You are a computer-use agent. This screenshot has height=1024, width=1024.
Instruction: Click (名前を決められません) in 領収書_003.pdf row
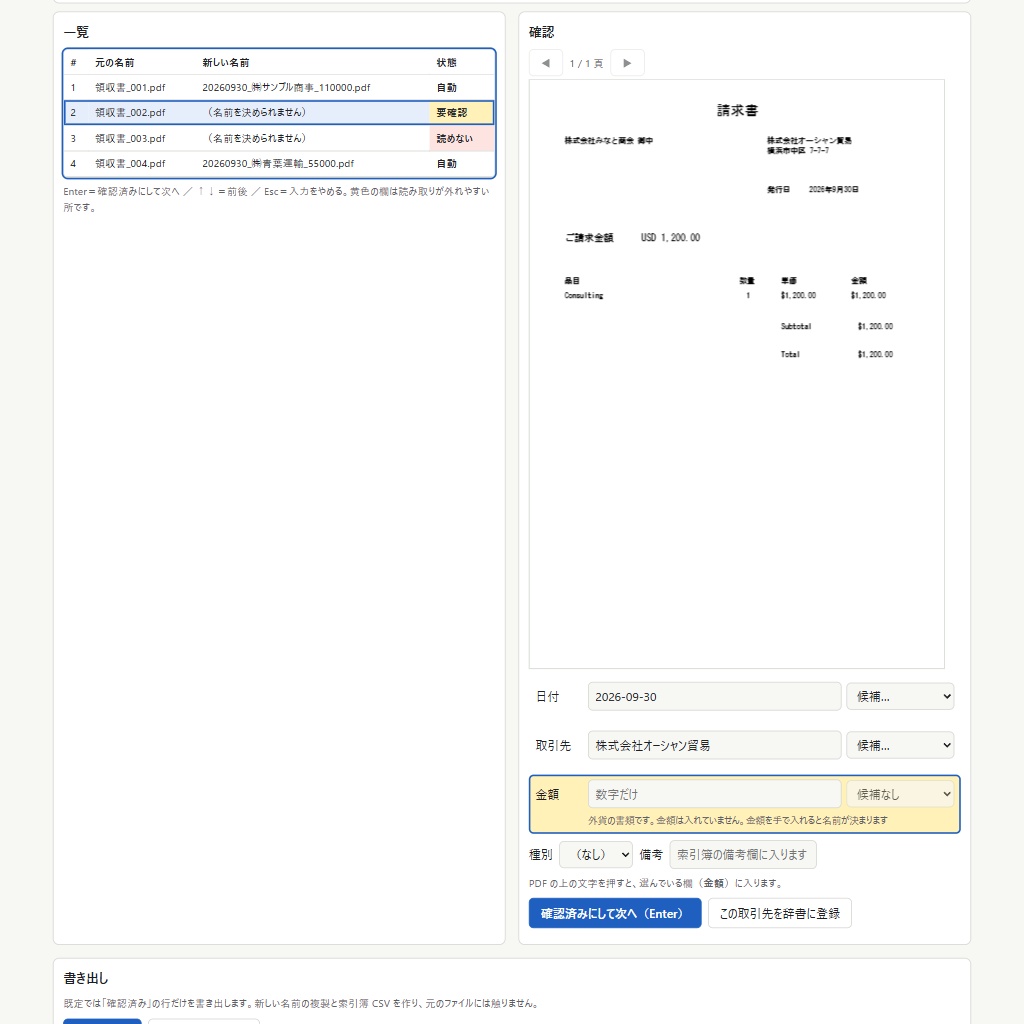[x=257, y=138]
